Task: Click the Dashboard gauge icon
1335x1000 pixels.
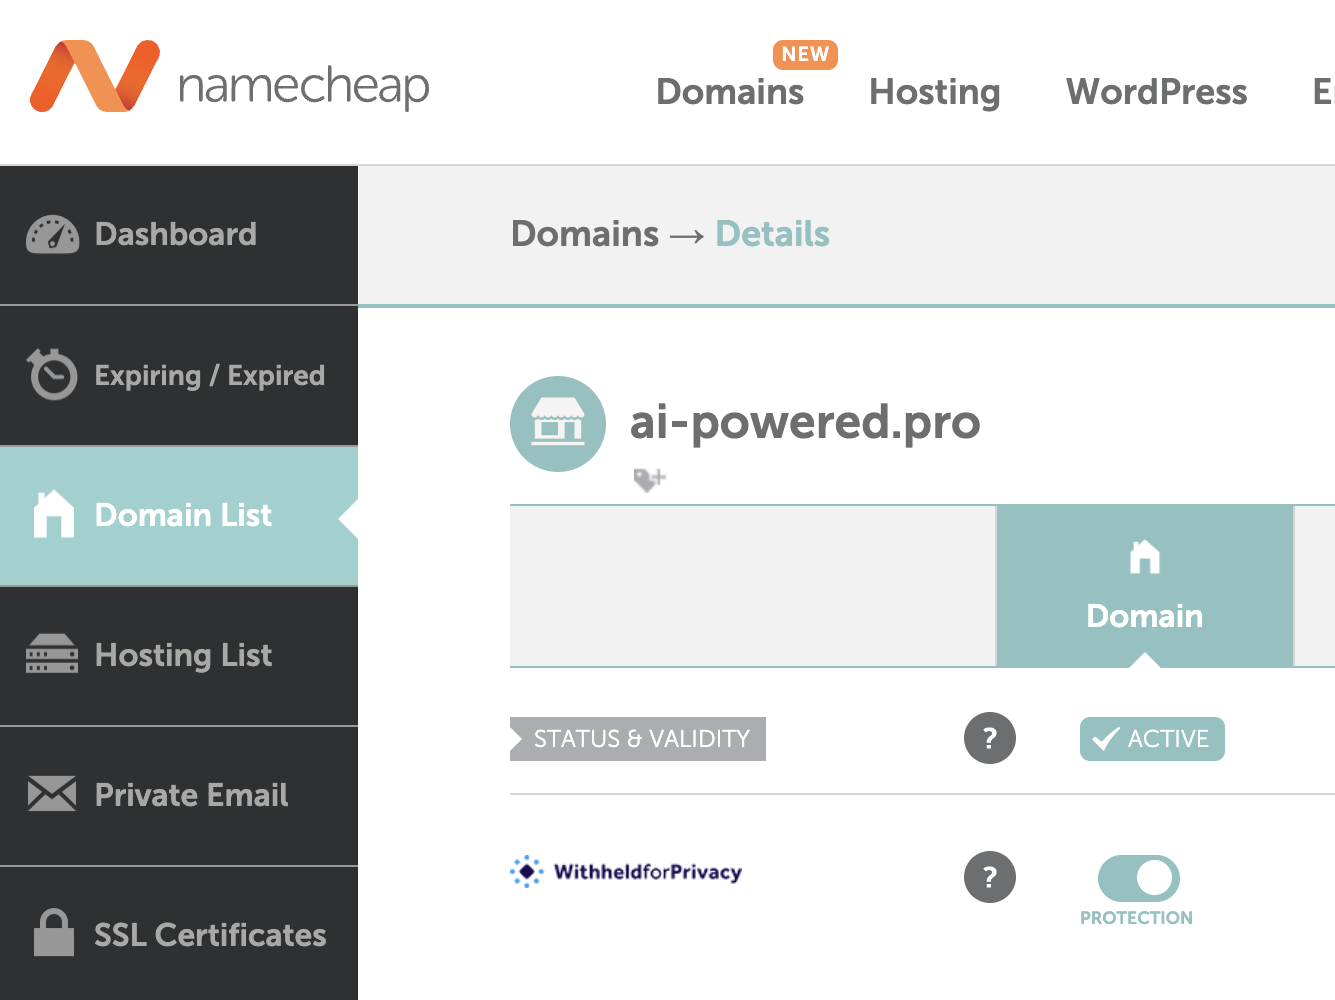Action: [52, 235]
